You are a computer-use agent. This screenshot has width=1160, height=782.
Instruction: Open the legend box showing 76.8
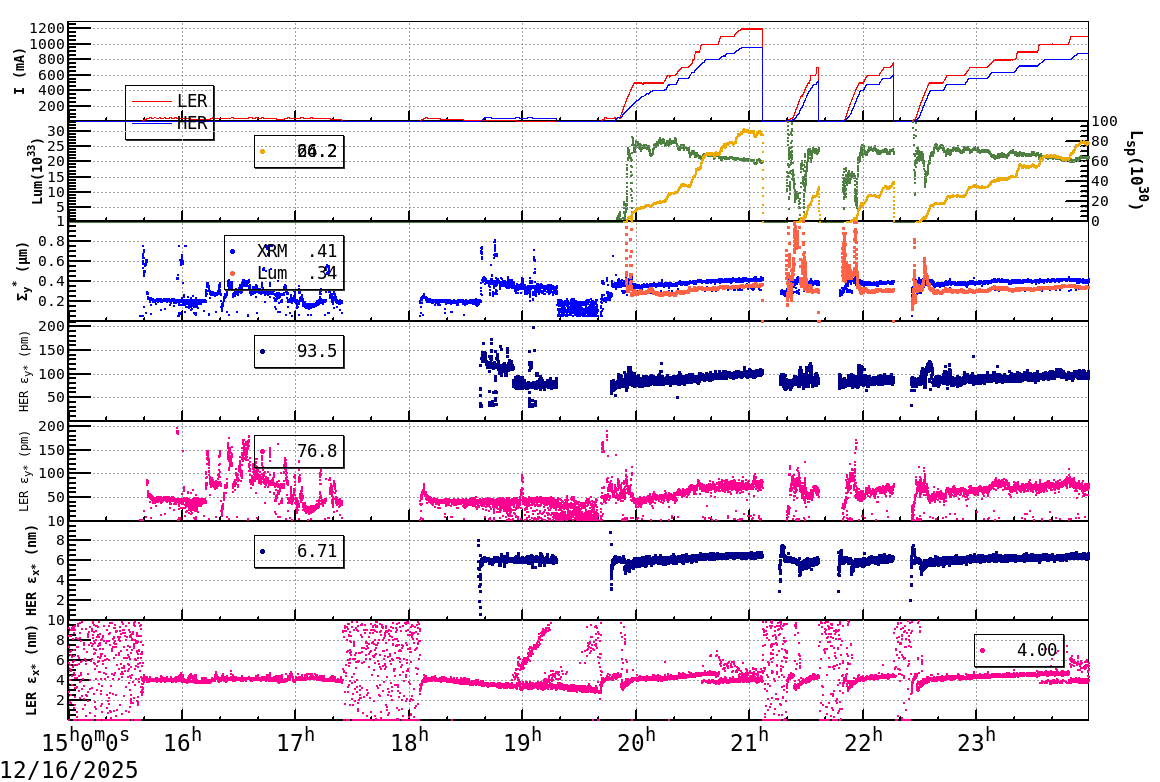coord(298,452)
